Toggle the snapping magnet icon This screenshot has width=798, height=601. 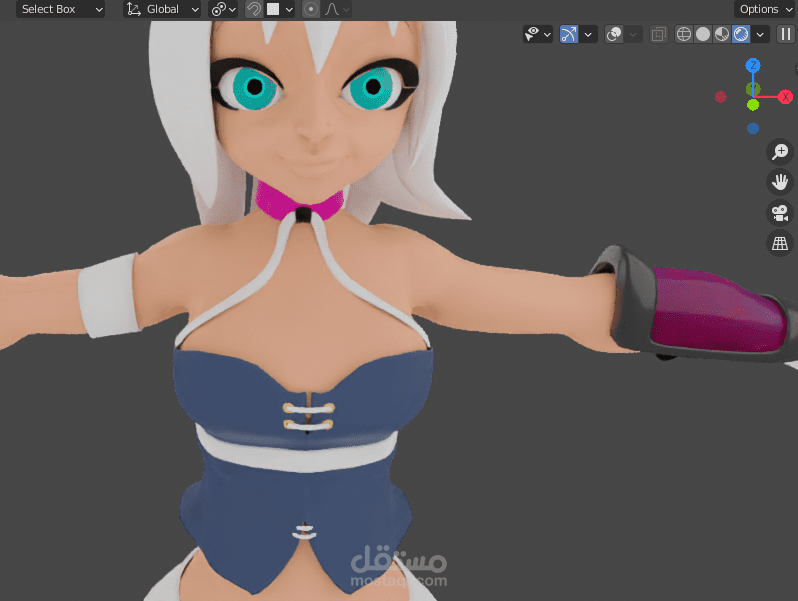tap(253, 9)
